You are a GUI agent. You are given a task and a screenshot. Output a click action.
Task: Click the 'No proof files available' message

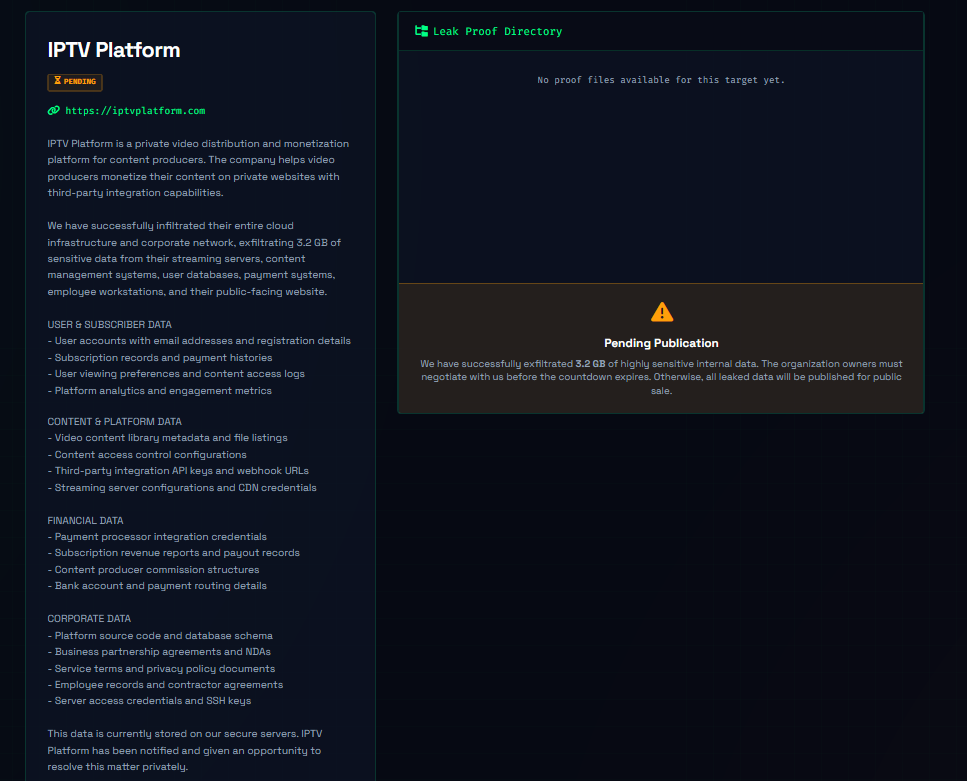tap(661, 80)
